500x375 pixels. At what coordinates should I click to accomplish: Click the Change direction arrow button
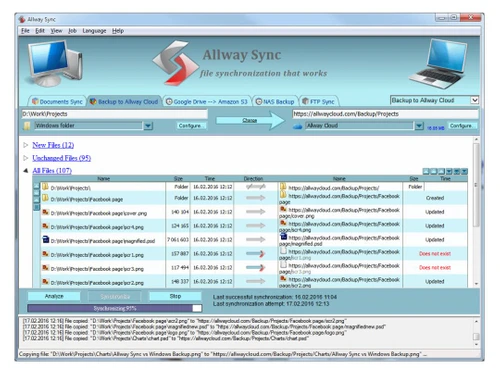coord(250,120)
